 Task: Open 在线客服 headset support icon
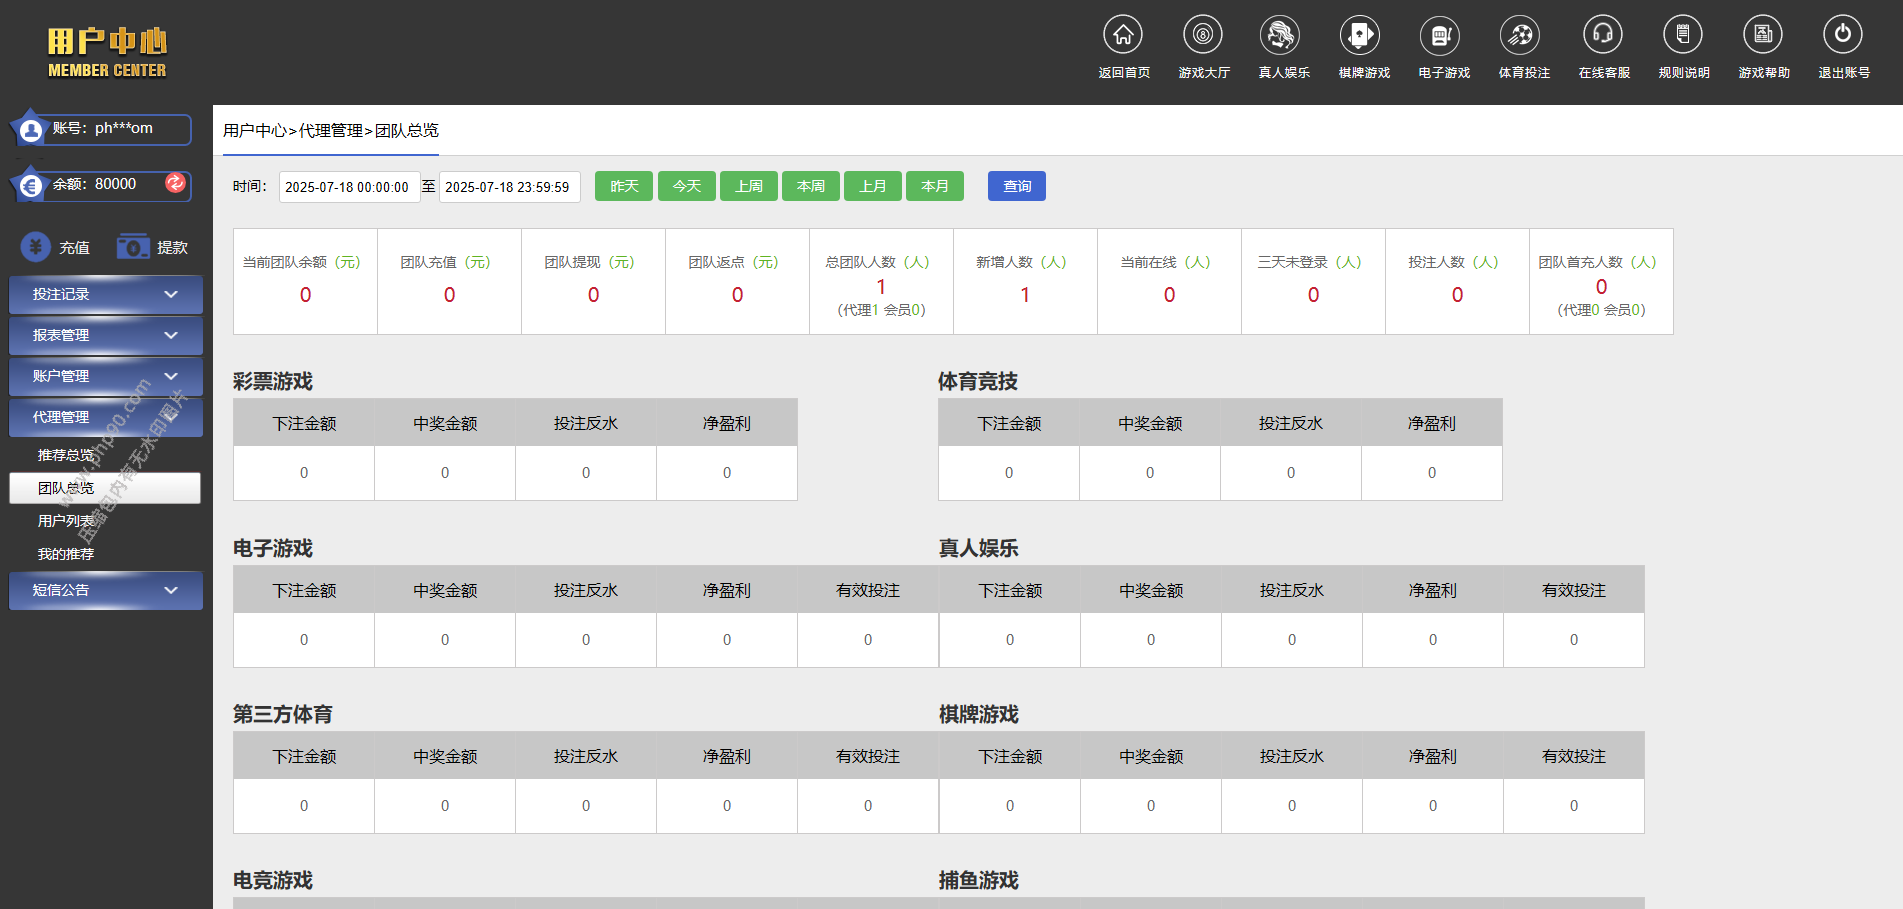[x=1603, y=36]
